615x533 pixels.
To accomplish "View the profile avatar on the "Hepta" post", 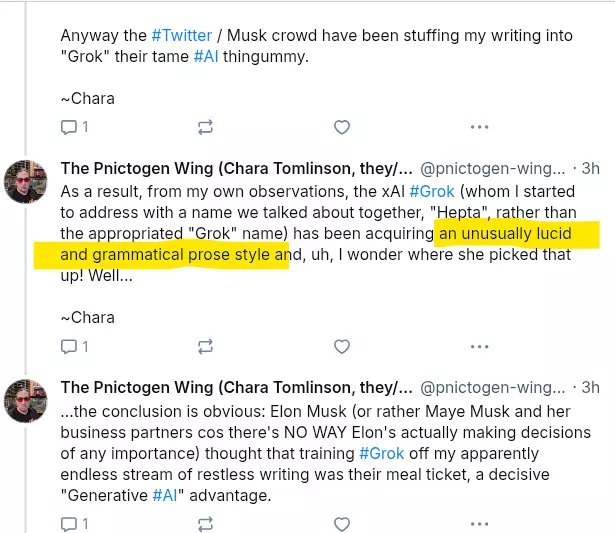I will (x=25, y=182).
